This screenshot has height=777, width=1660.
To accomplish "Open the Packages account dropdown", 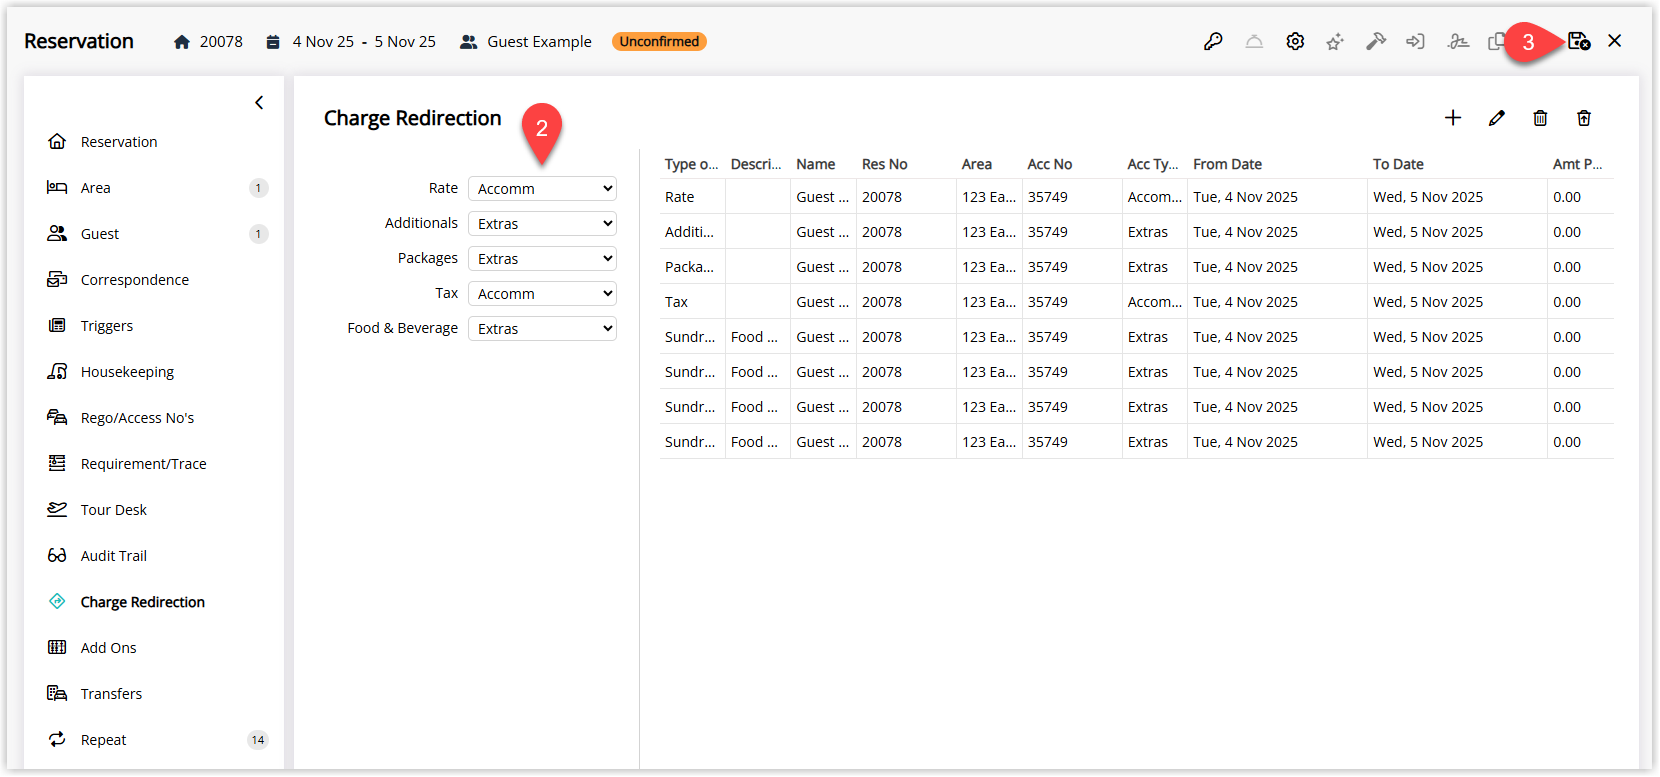I will pos(542,259).
